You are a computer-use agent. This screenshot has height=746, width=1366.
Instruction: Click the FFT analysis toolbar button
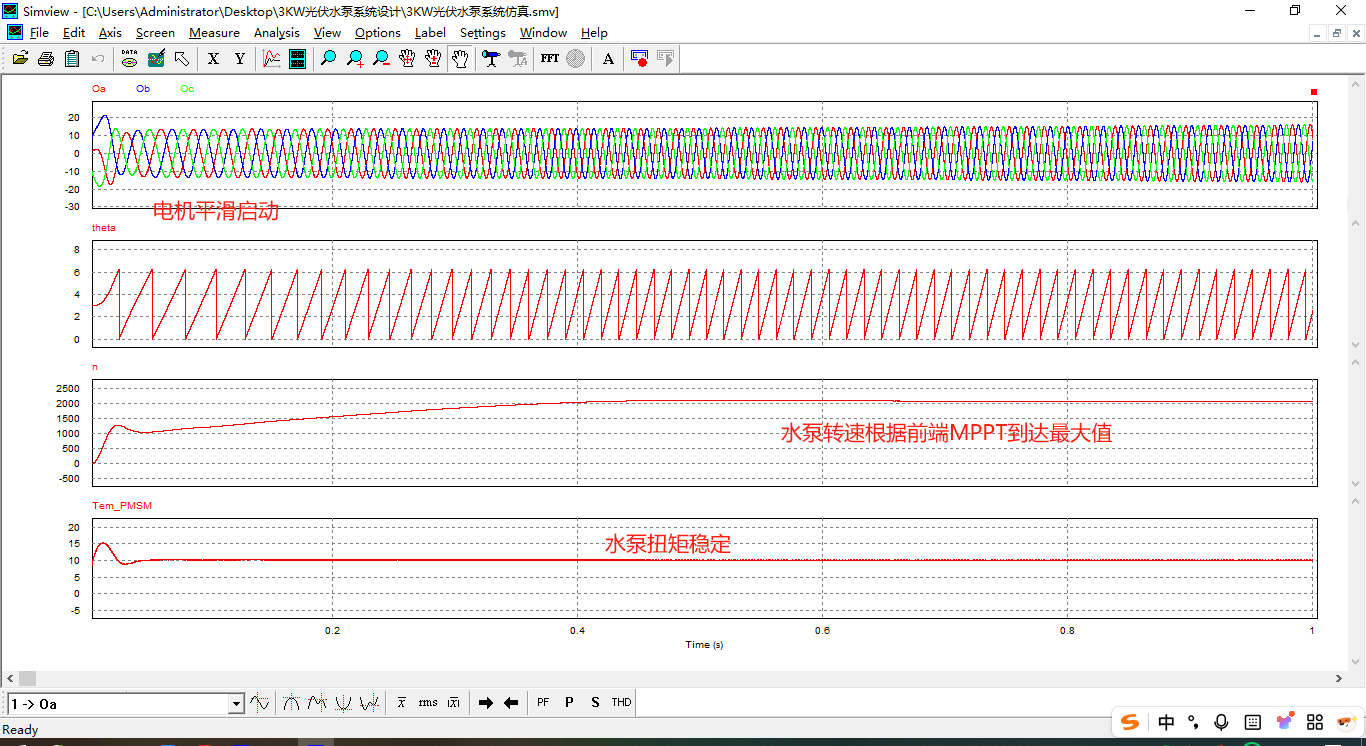coord(550,59)
